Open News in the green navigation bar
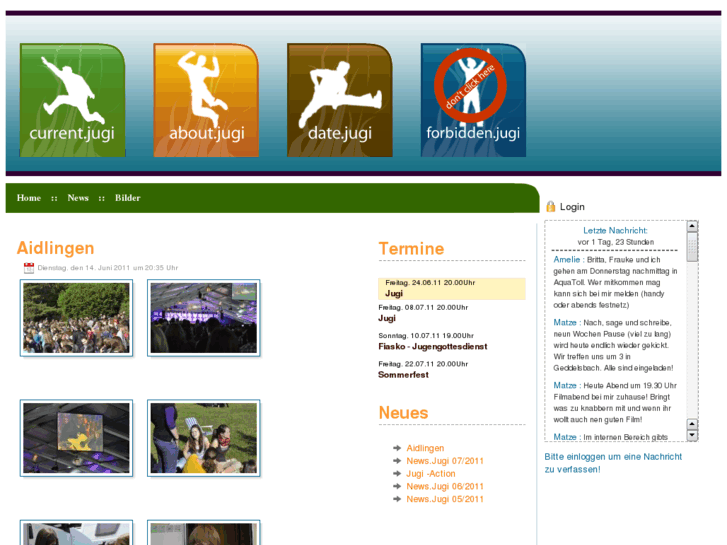This screenshot has height=545, width=727. click(x=78, y=198)
